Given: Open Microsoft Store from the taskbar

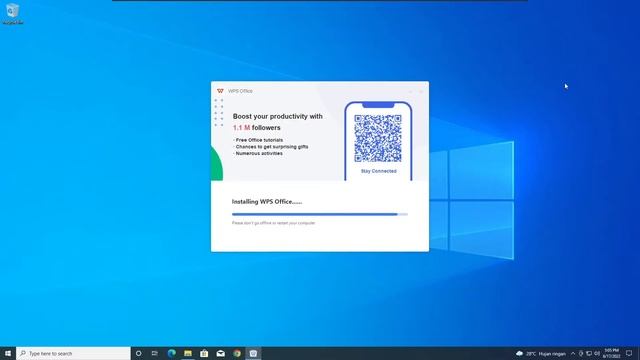Looking at the screenshot, I should pyautogui.click(x=204, y=353).
